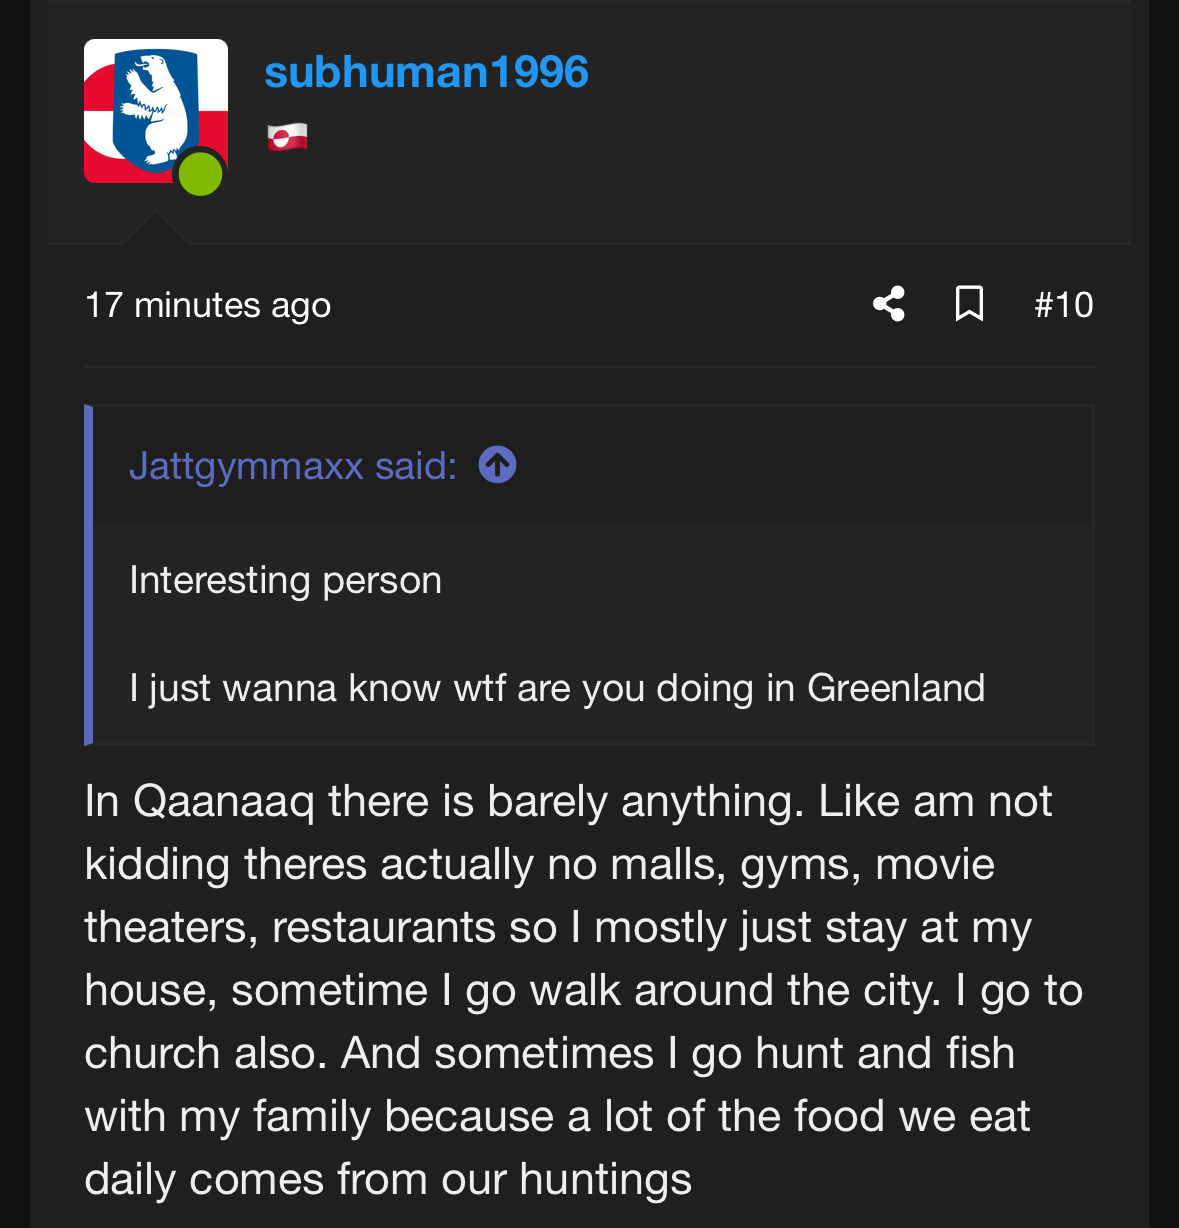Open the polar bear avatar profile picture
The width and height of the screenshot is (1179, 1228).
[156, 111]
